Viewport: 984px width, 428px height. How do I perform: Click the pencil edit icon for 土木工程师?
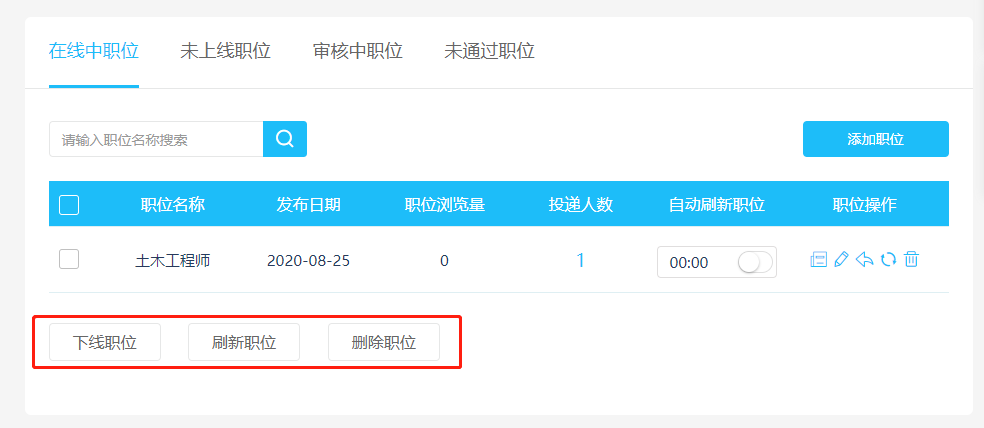click(x=841, y=260)
